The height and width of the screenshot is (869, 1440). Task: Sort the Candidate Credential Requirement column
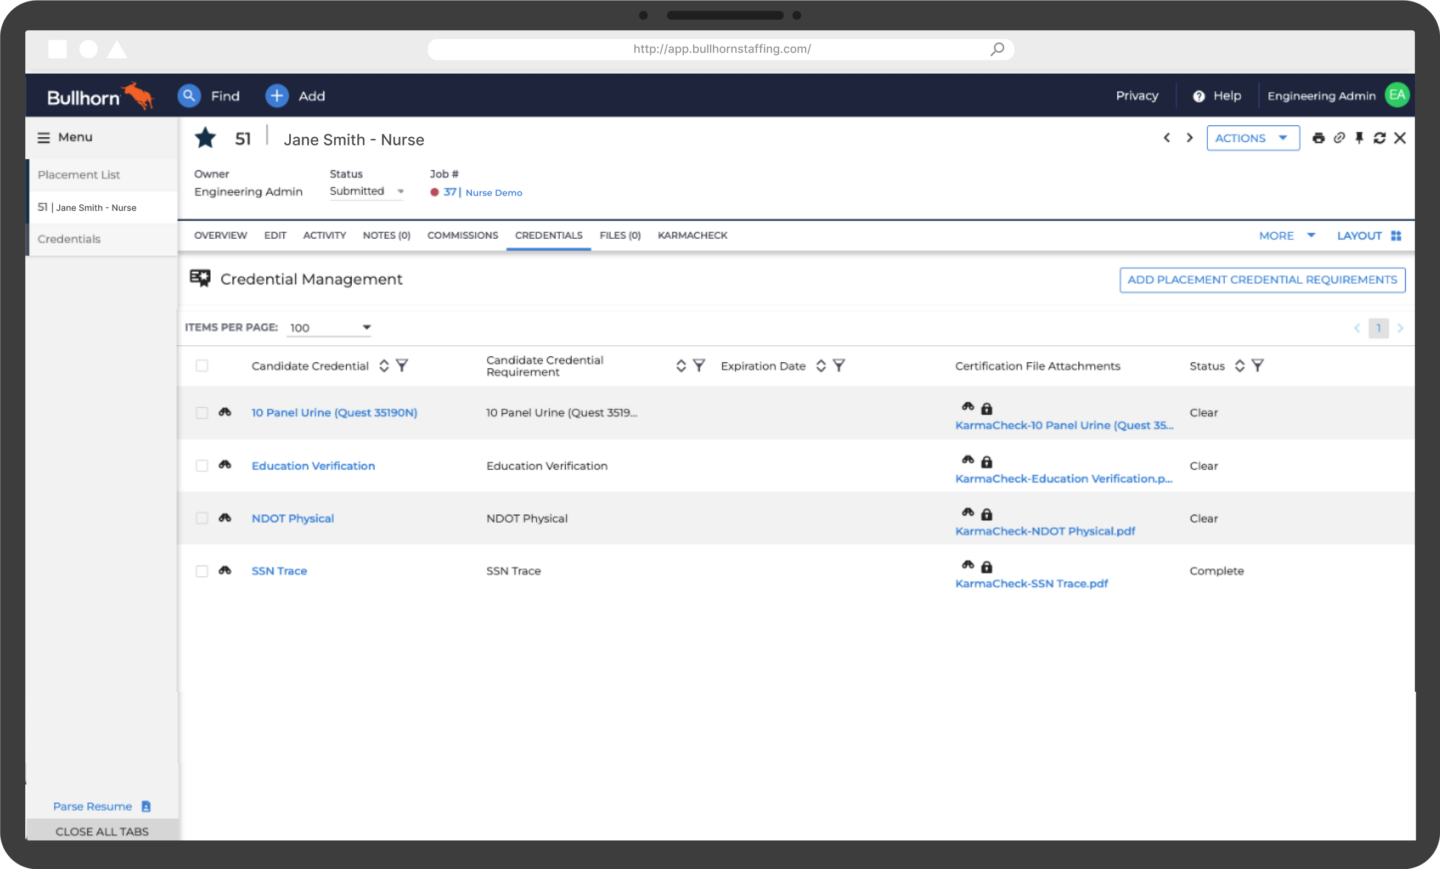[x=681, y=366]
